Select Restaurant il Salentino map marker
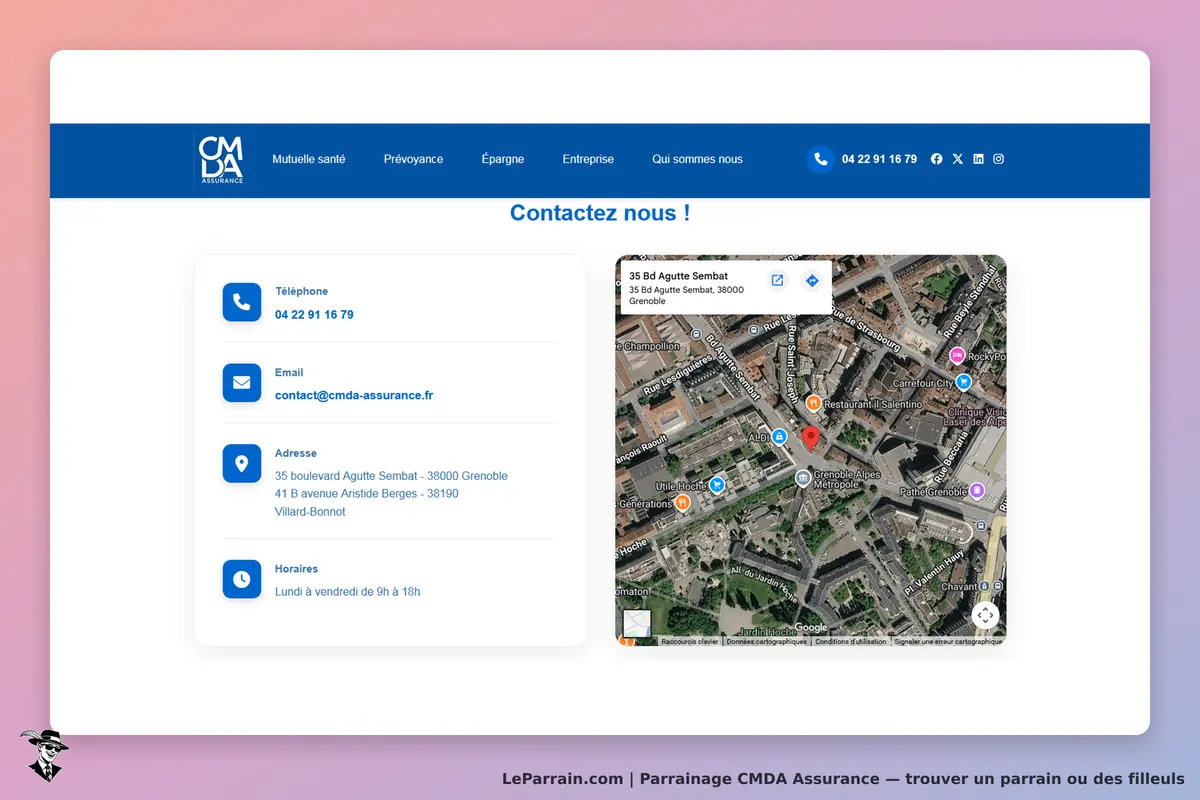Screen dimensions: 1200x800 coord(814,403)
